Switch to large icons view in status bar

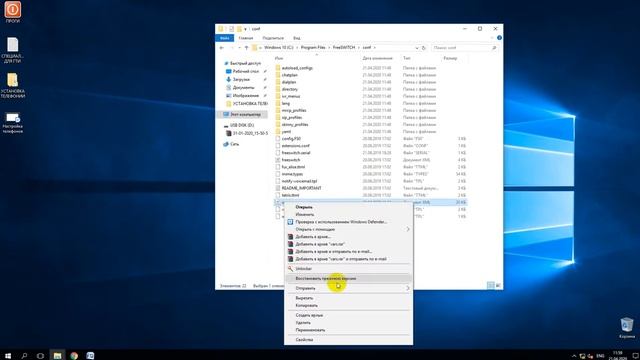point(498,285)
